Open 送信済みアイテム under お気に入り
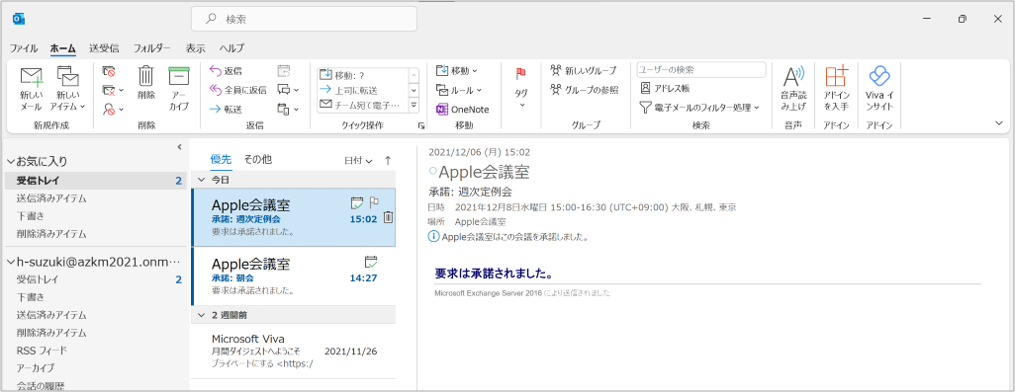 click(95, 198)
